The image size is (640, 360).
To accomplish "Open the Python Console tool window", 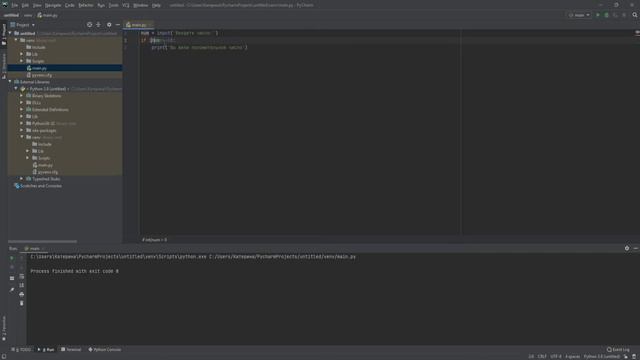I will click(x=105, y=350).
